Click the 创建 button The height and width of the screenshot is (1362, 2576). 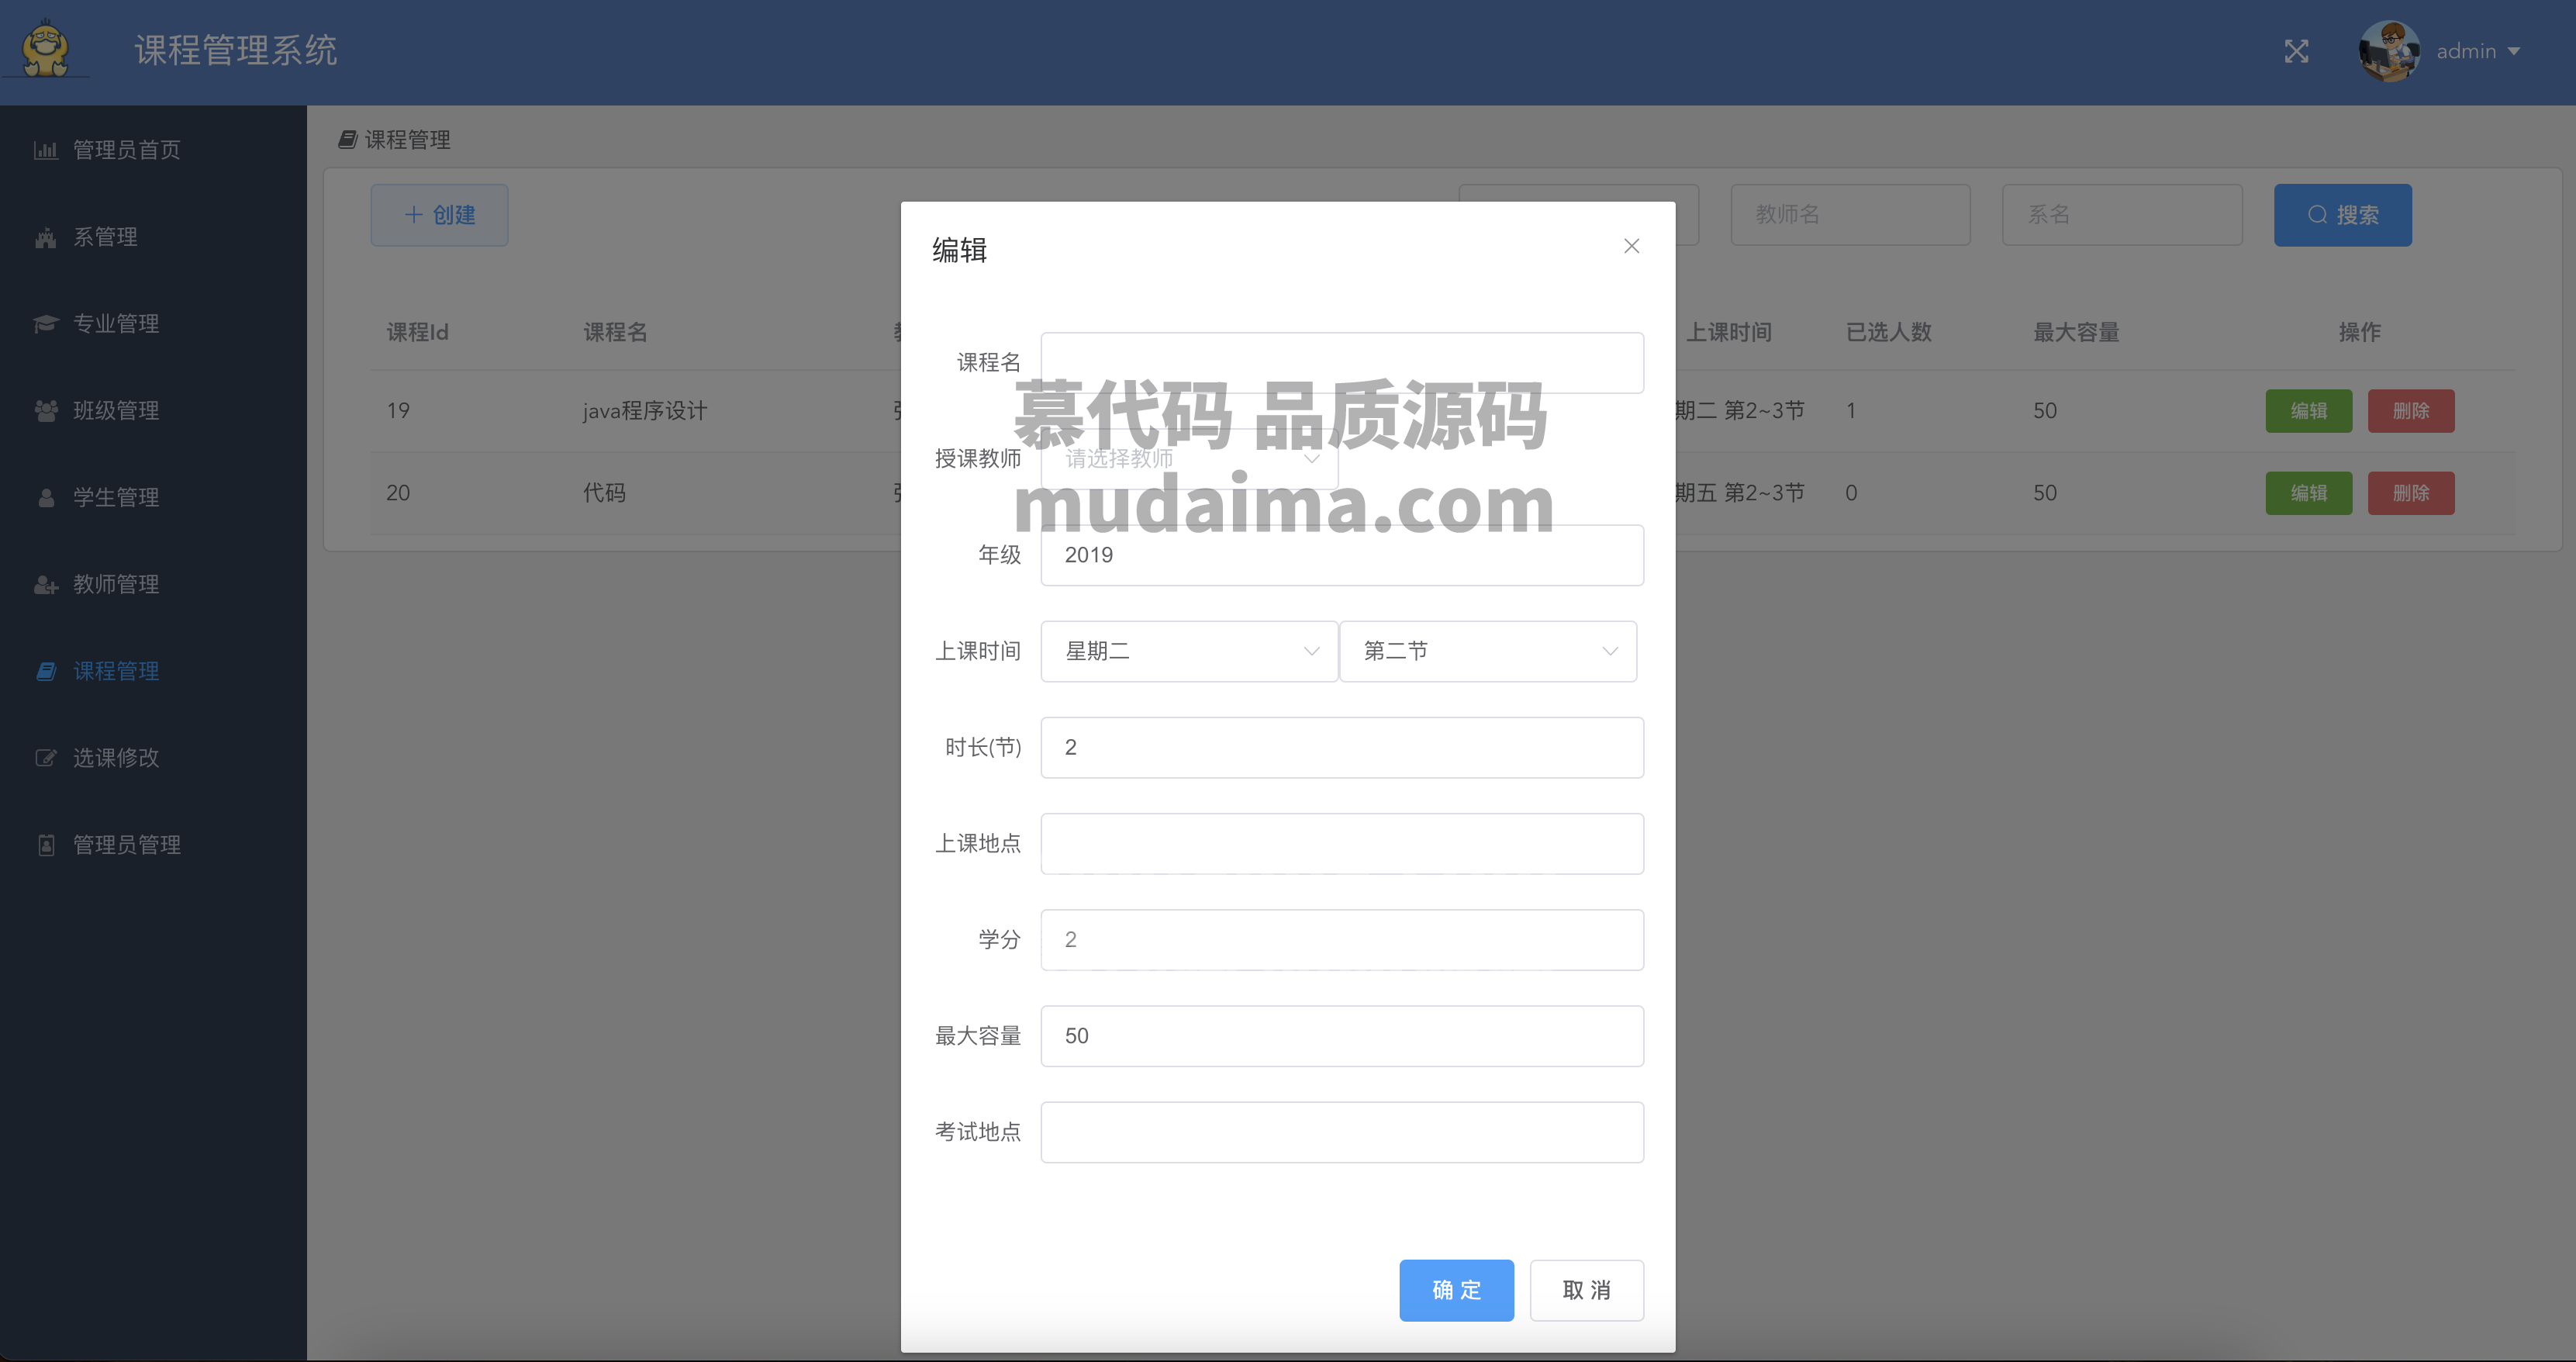click(x=439, y=215)
